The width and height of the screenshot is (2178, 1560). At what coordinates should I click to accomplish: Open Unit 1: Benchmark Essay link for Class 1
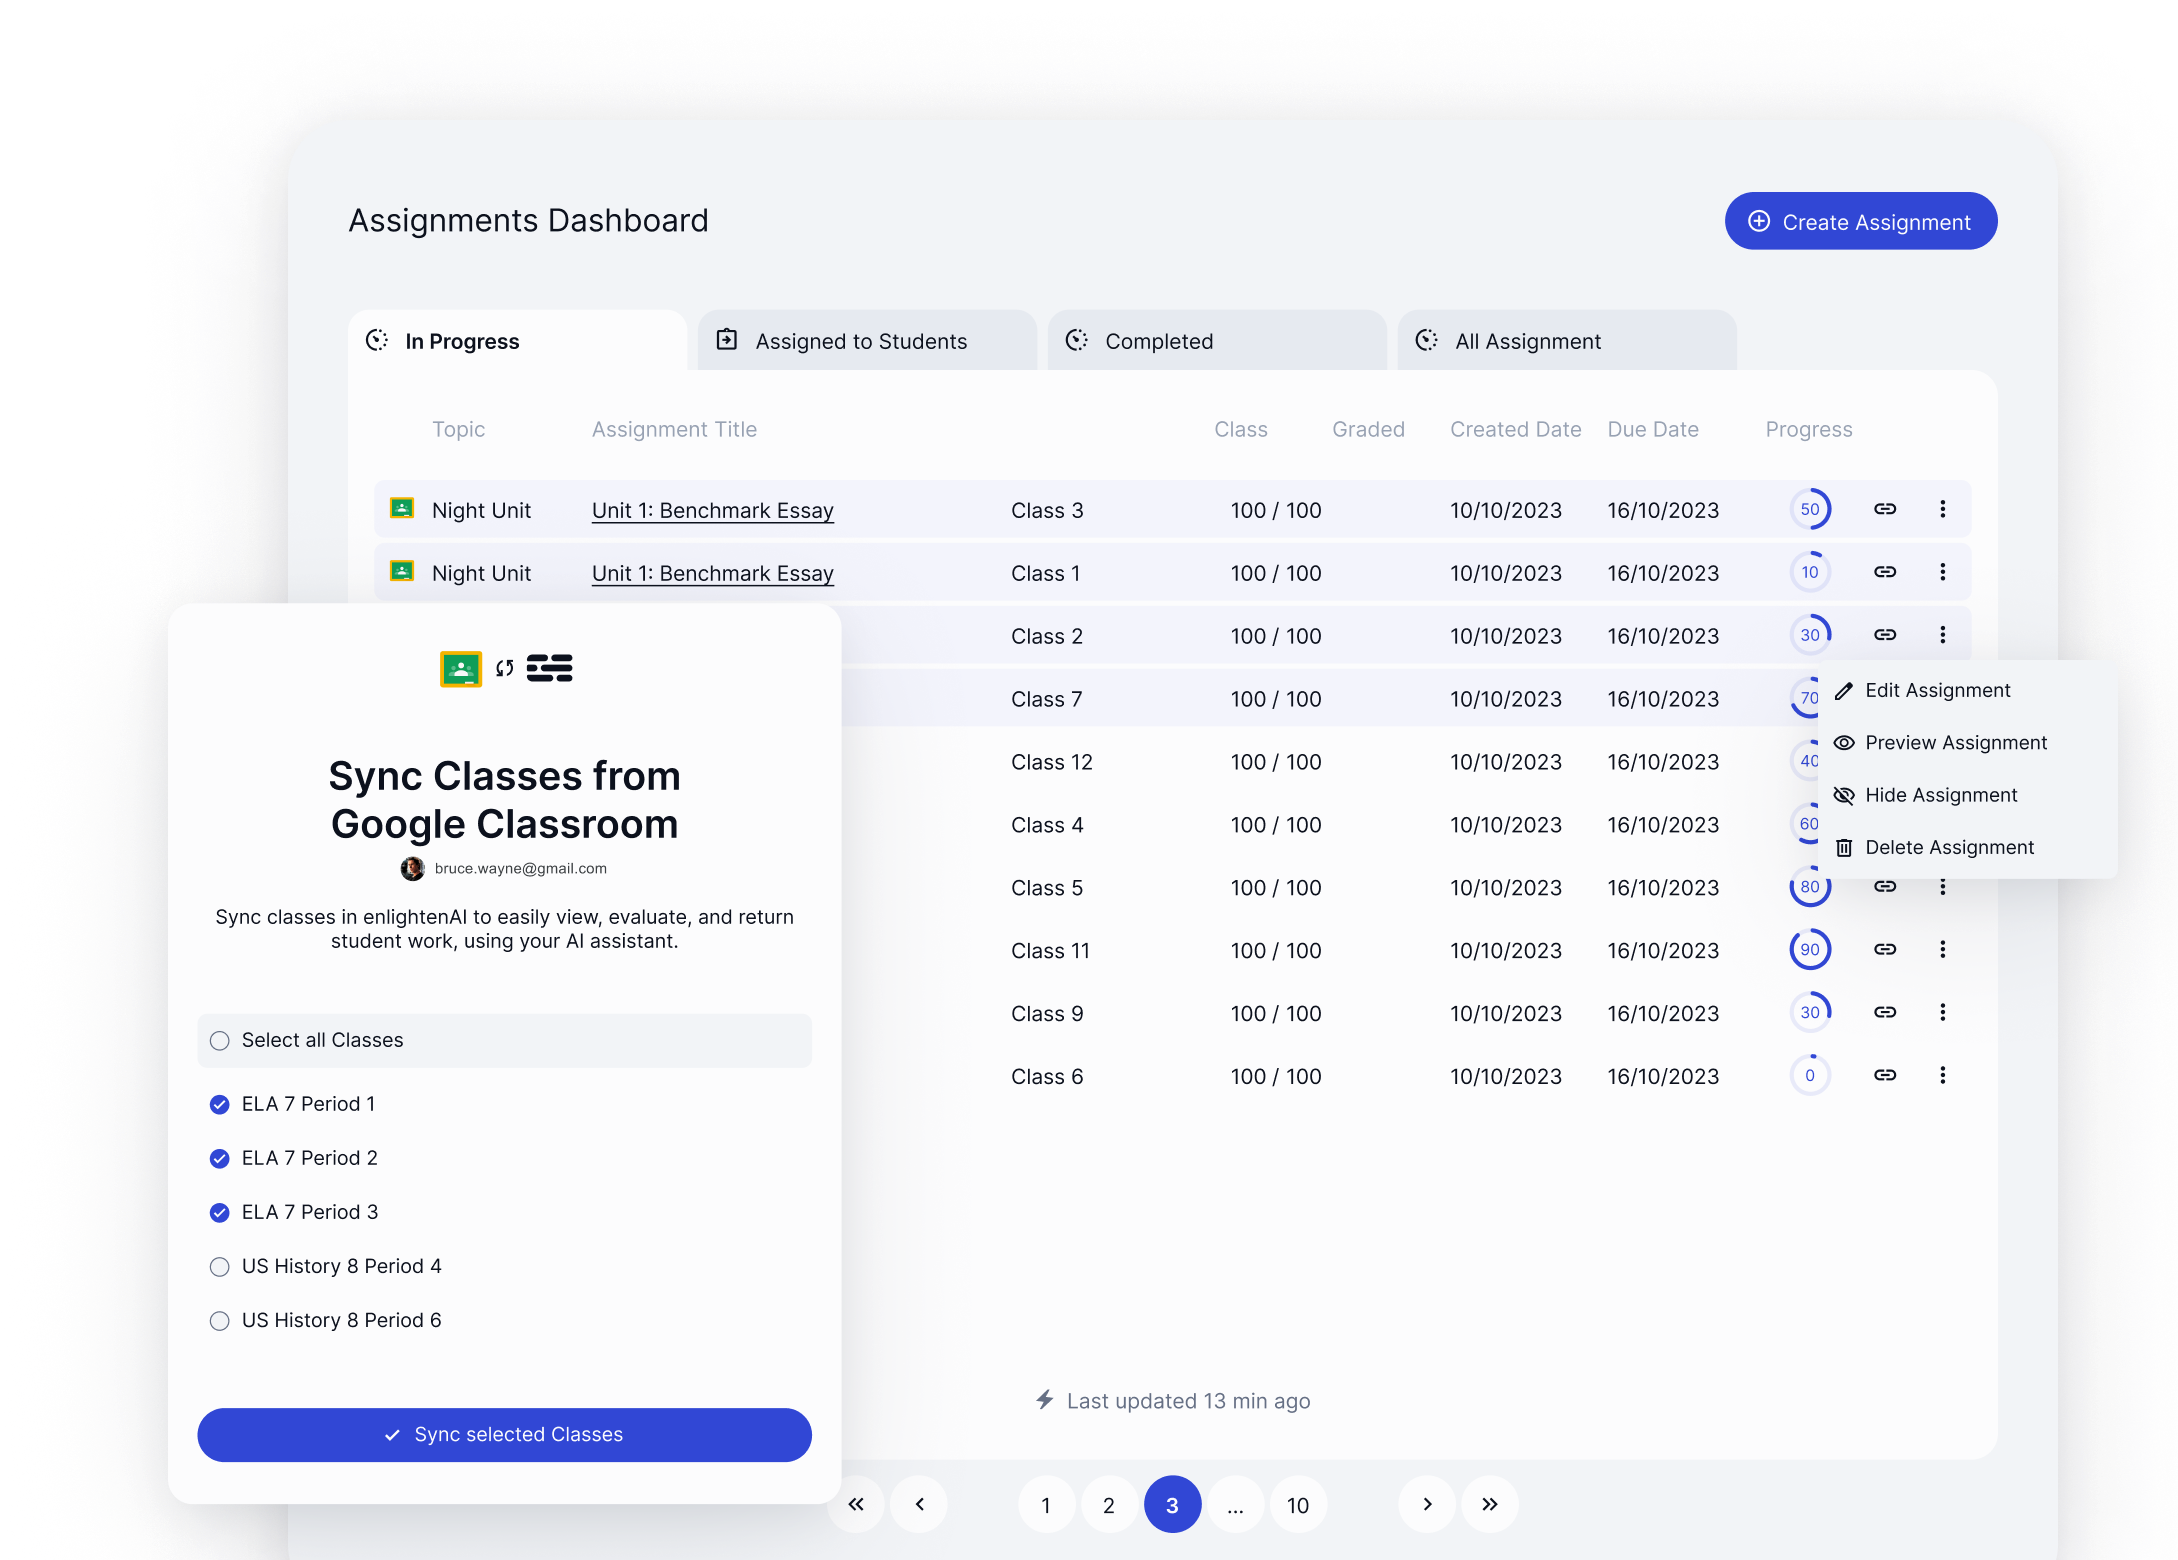[712, 573]
